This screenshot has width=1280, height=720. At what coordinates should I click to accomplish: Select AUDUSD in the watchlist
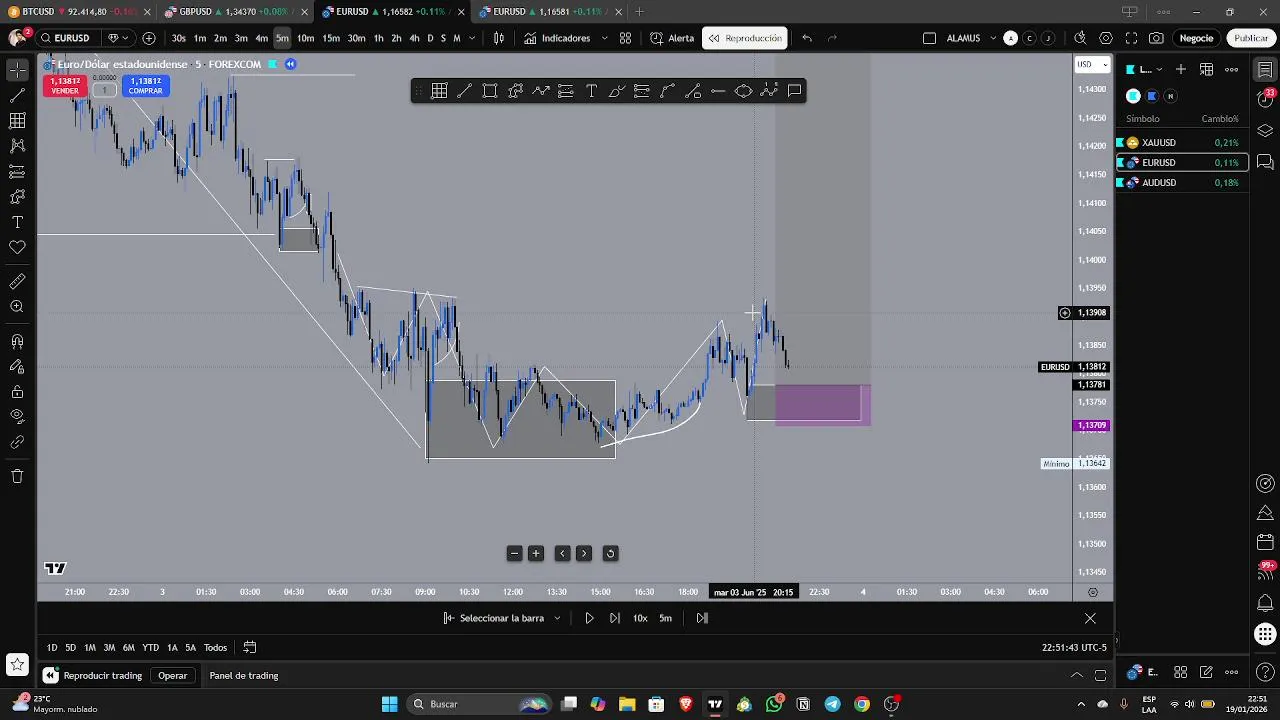click(1181, 183)
